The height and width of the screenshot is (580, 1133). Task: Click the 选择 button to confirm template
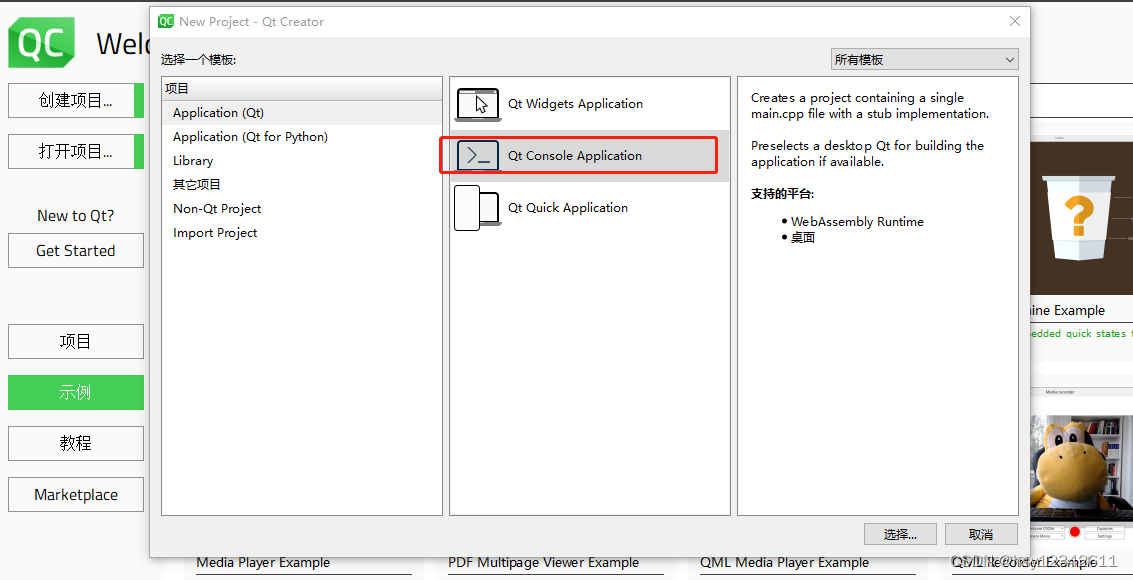[899, 533]
